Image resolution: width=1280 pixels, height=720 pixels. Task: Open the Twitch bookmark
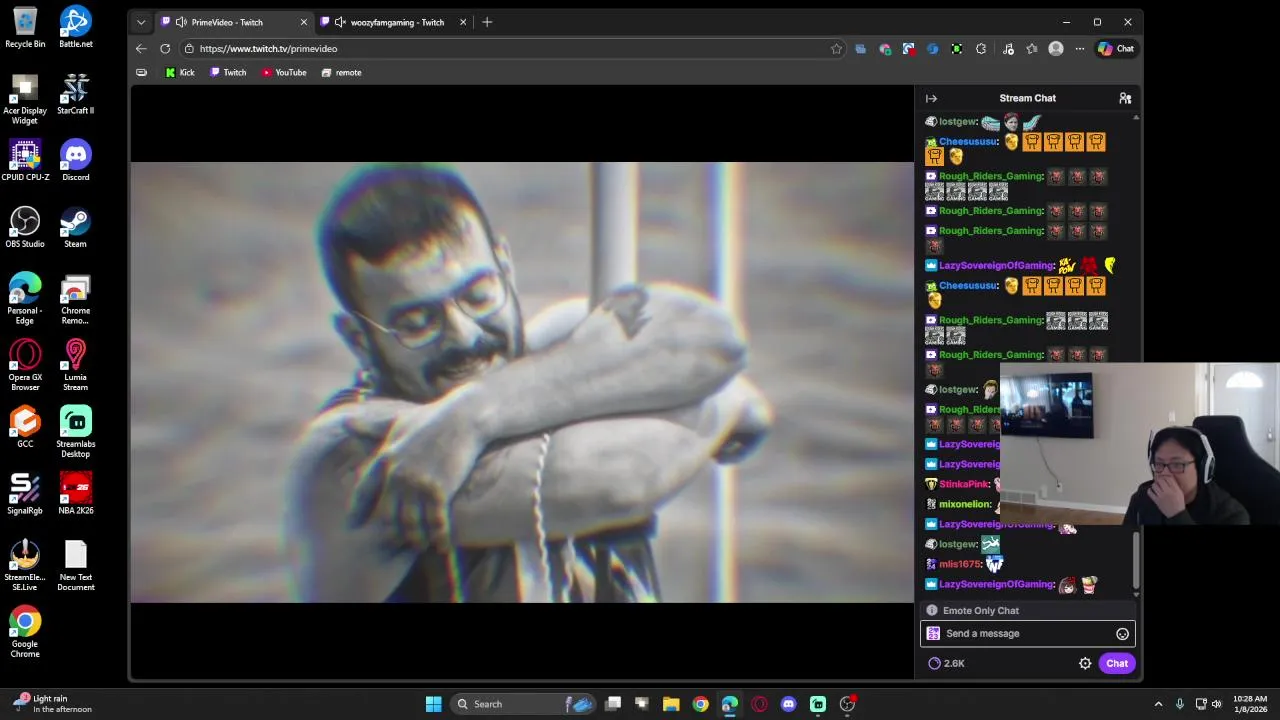pos(228,73)
